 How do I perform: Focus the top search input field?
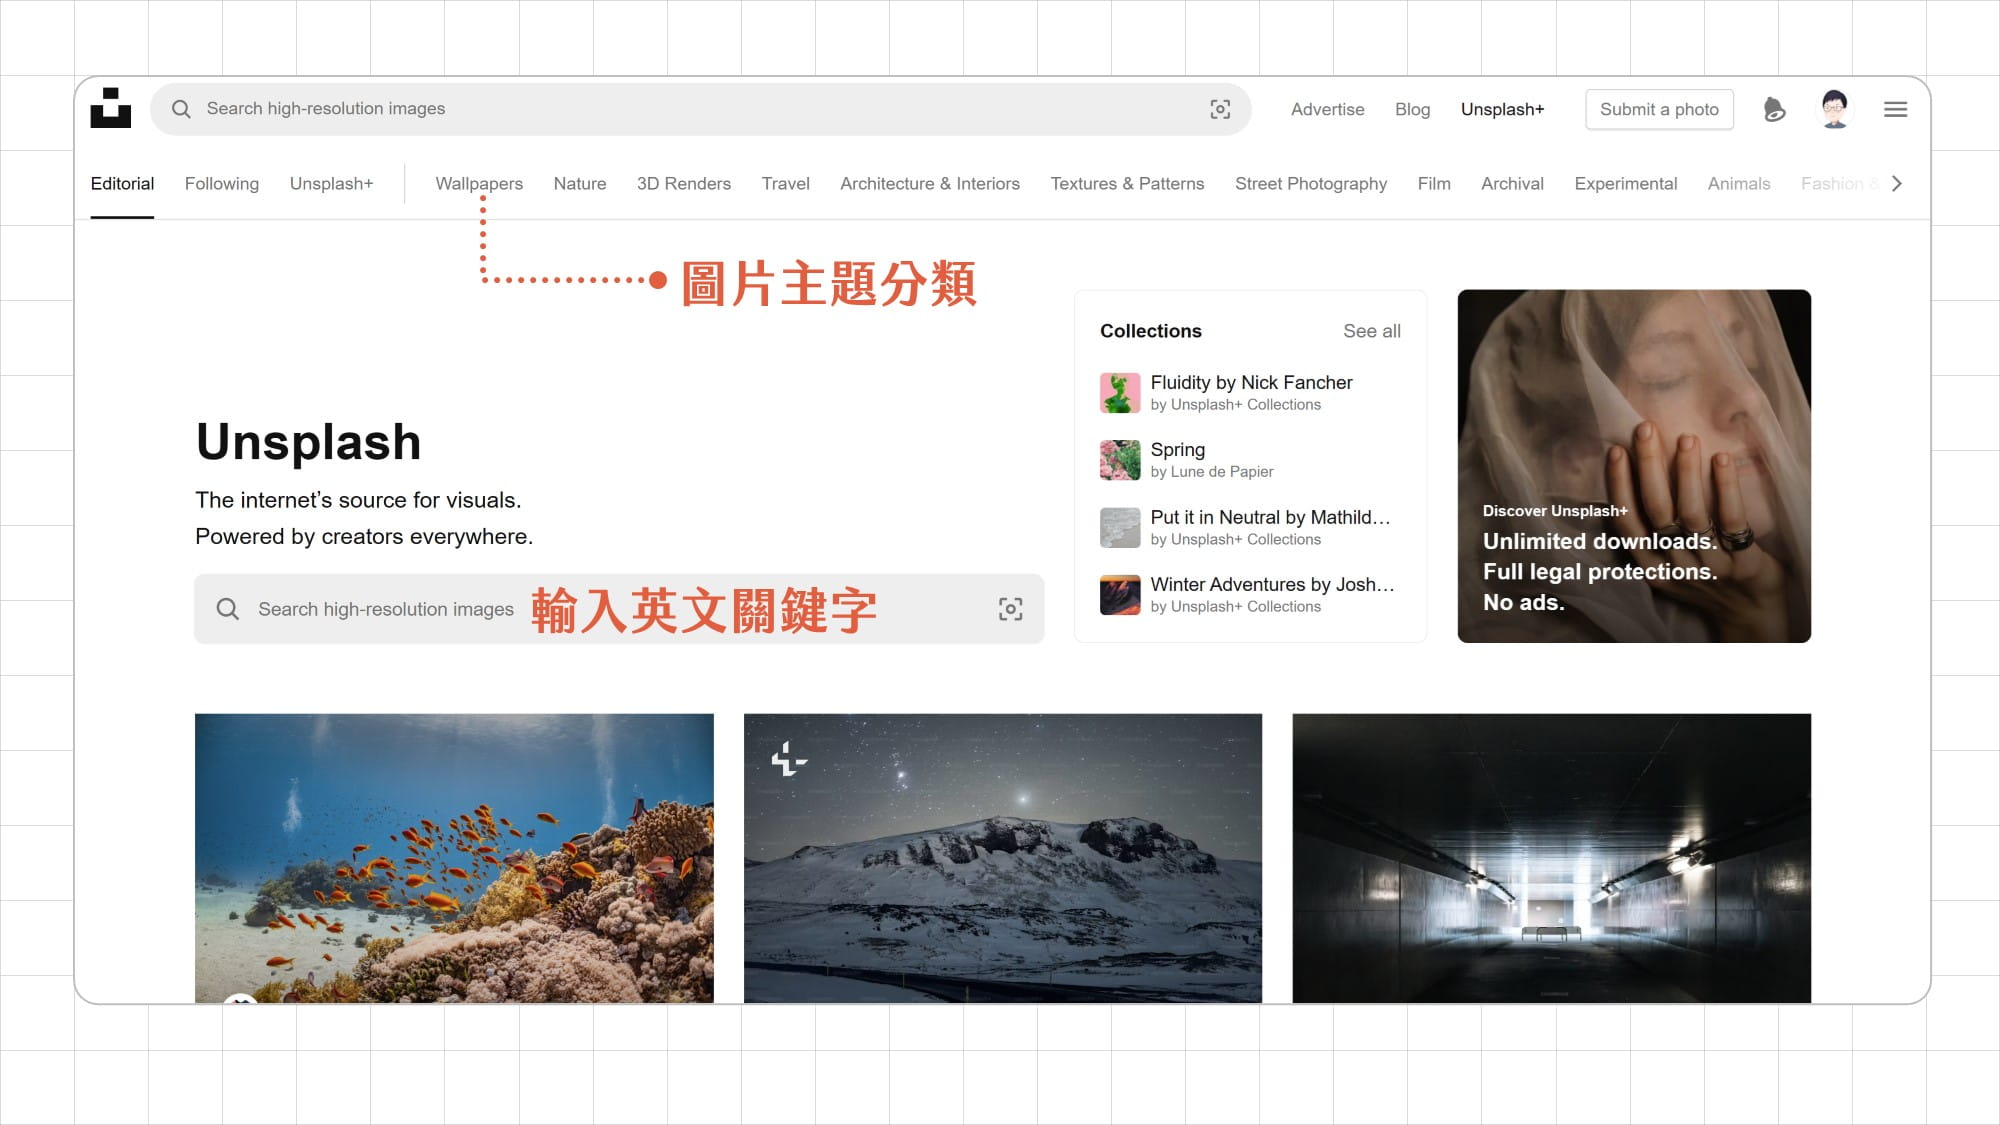[700, 109]
